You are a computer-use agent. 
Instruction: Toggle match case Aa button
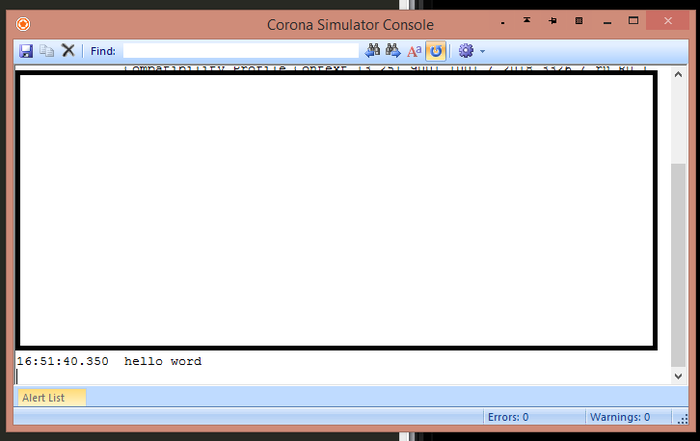click(414, 51)
